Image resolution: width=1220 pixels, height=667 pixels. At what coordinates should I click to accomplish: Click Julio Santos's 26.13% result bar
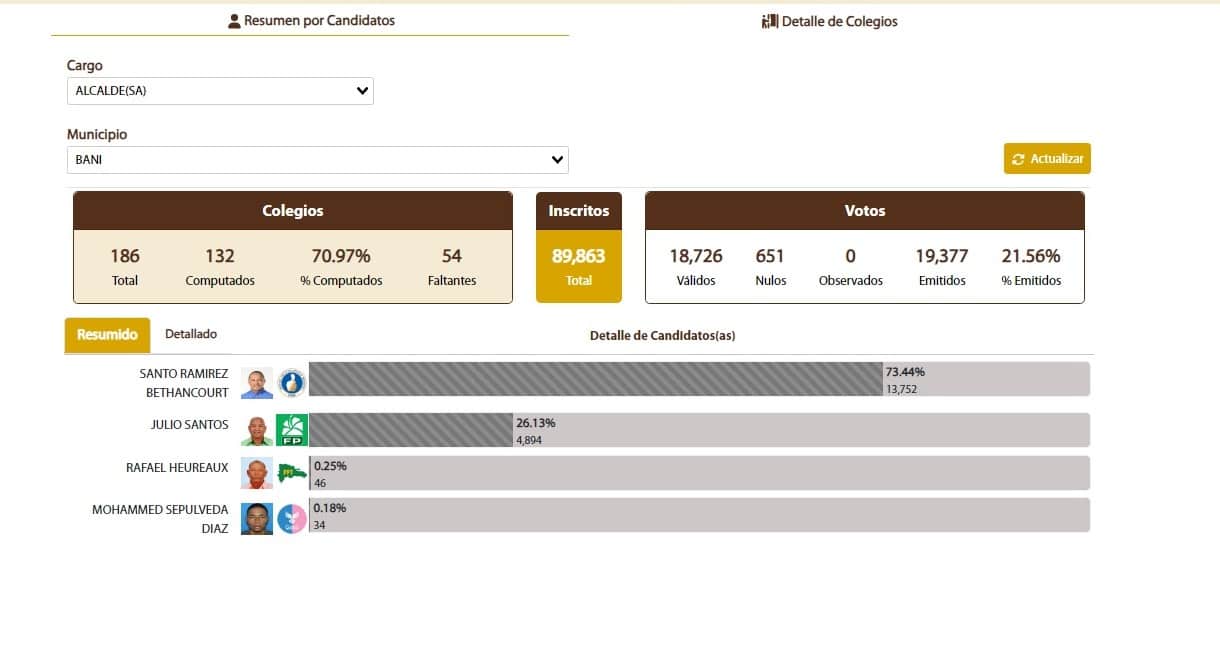pos(410,428)
